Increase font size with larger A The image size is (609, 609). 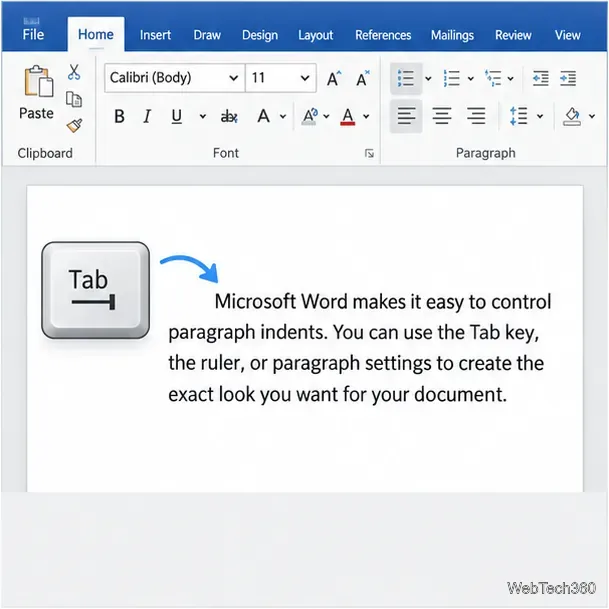click(x=334, y=78)
